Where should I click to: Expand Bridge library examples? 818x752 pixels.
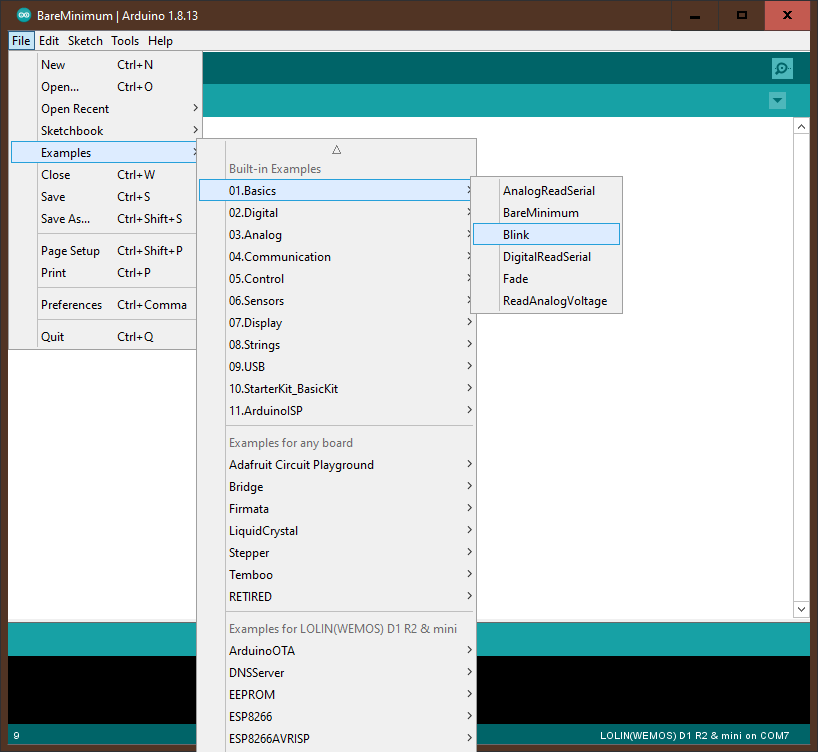pyautogui.click(x=336, y=487)
